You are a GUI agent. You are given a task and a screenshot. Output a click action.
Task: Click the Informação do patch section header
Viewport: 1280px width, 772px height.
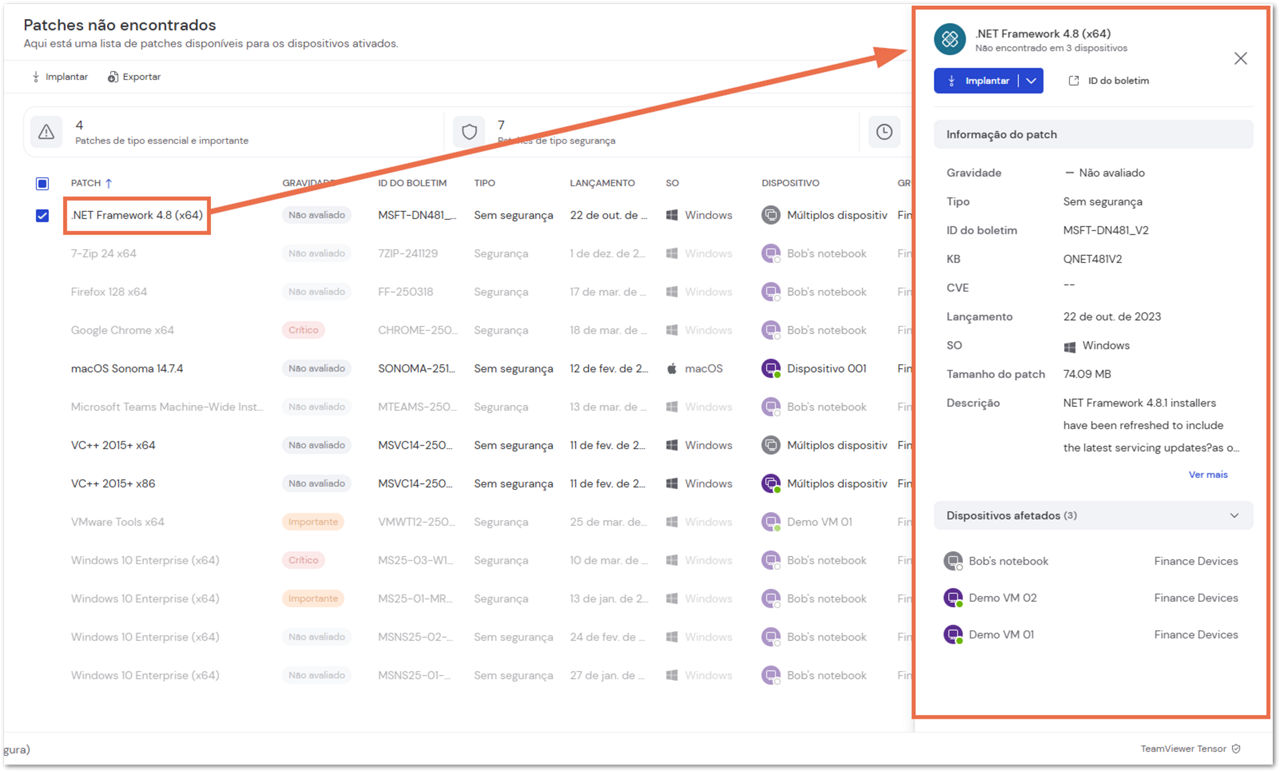tap(1093, 135)
